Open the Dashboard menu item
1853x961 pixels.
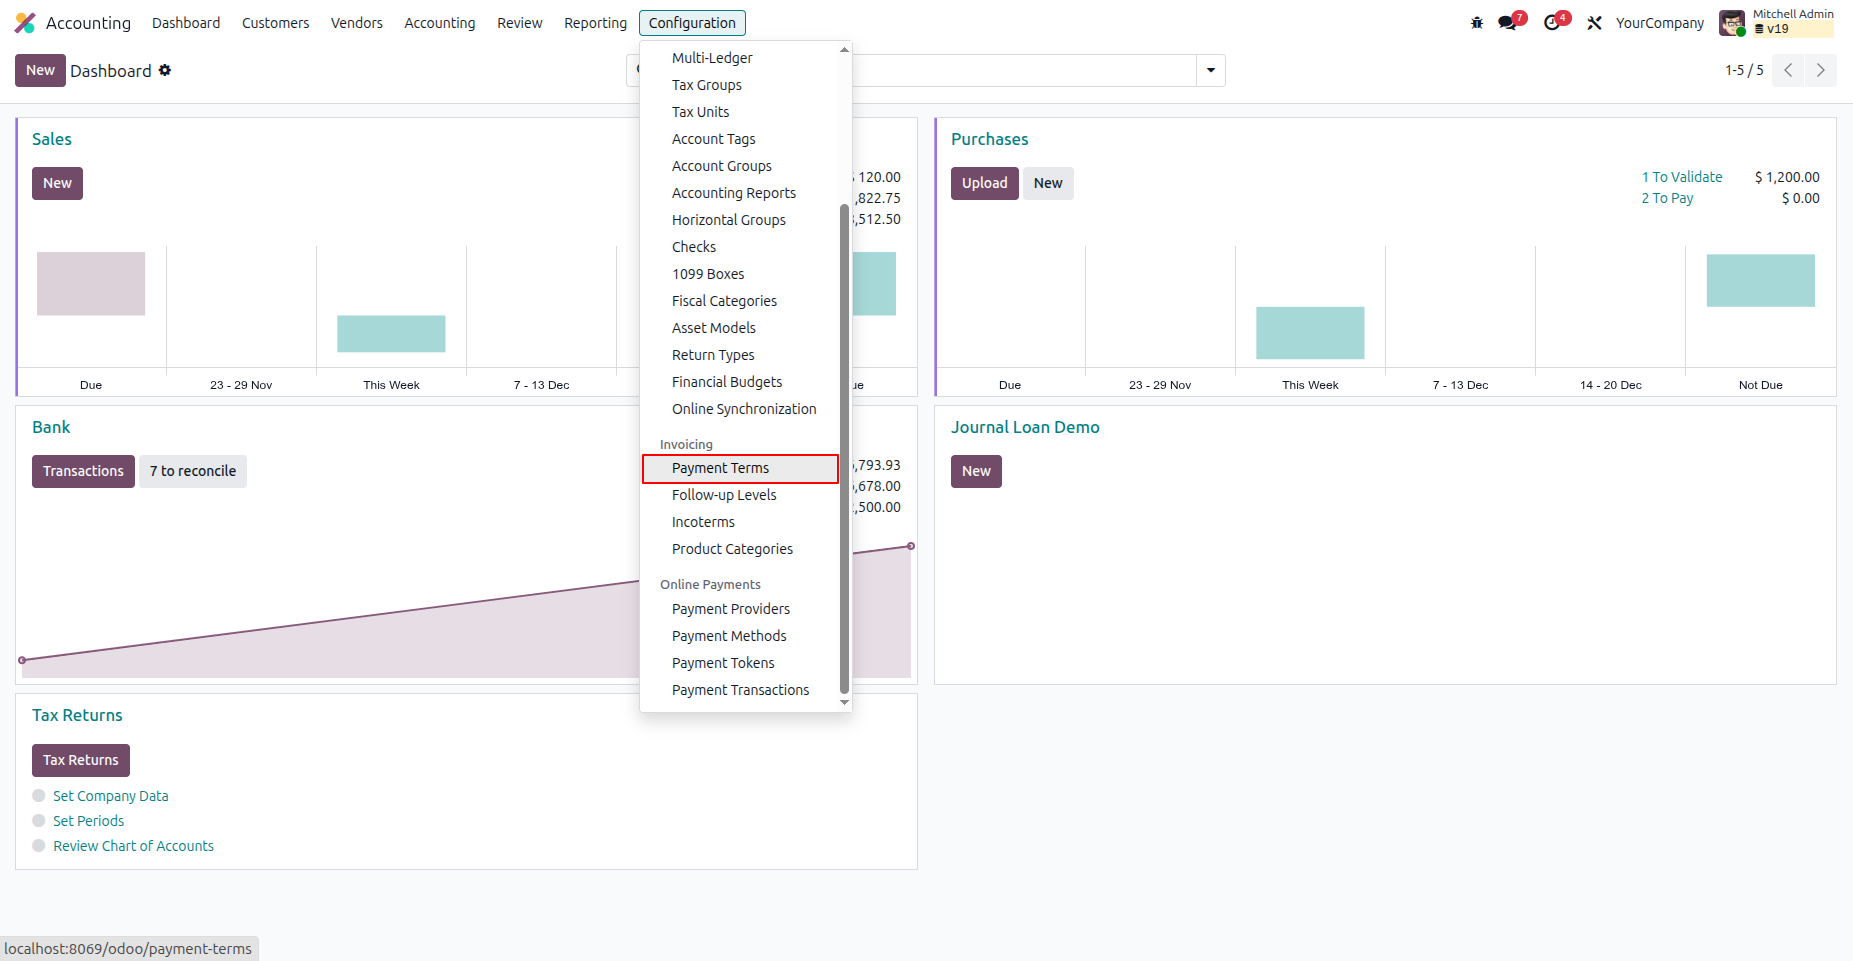click(x=186, y=23)
